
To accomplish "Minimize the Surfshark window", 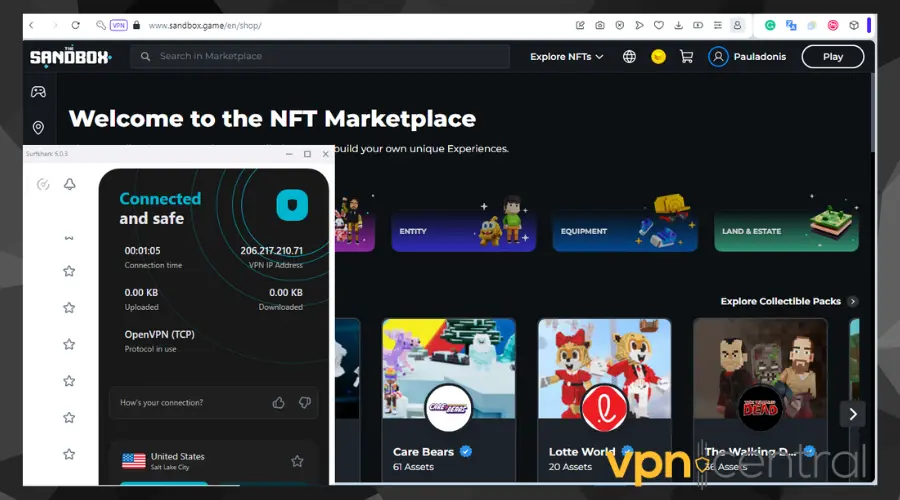I will (289, 154).
